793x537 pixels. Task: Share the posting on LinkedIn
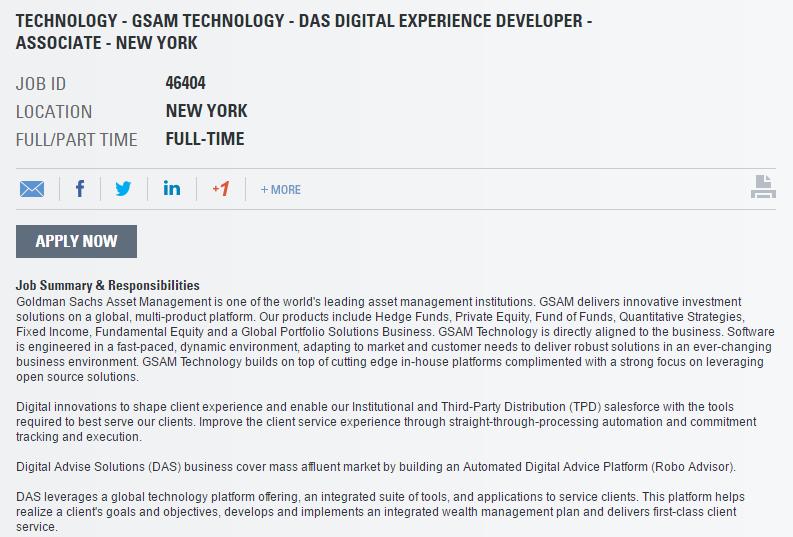172,188
